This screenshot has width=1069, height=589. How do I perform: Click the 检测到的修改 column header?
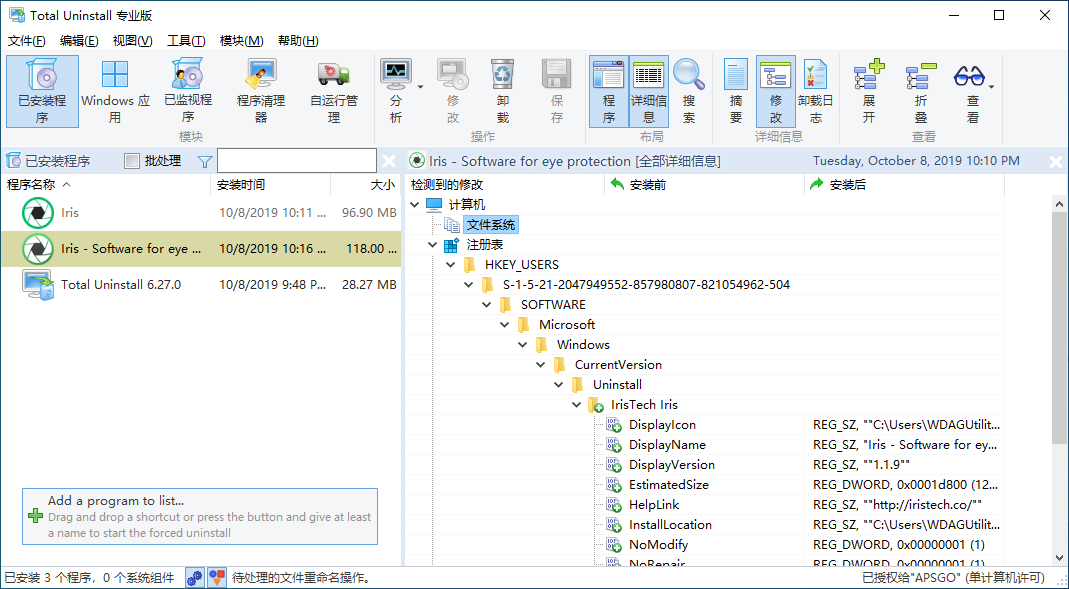(x=505, y=185)
